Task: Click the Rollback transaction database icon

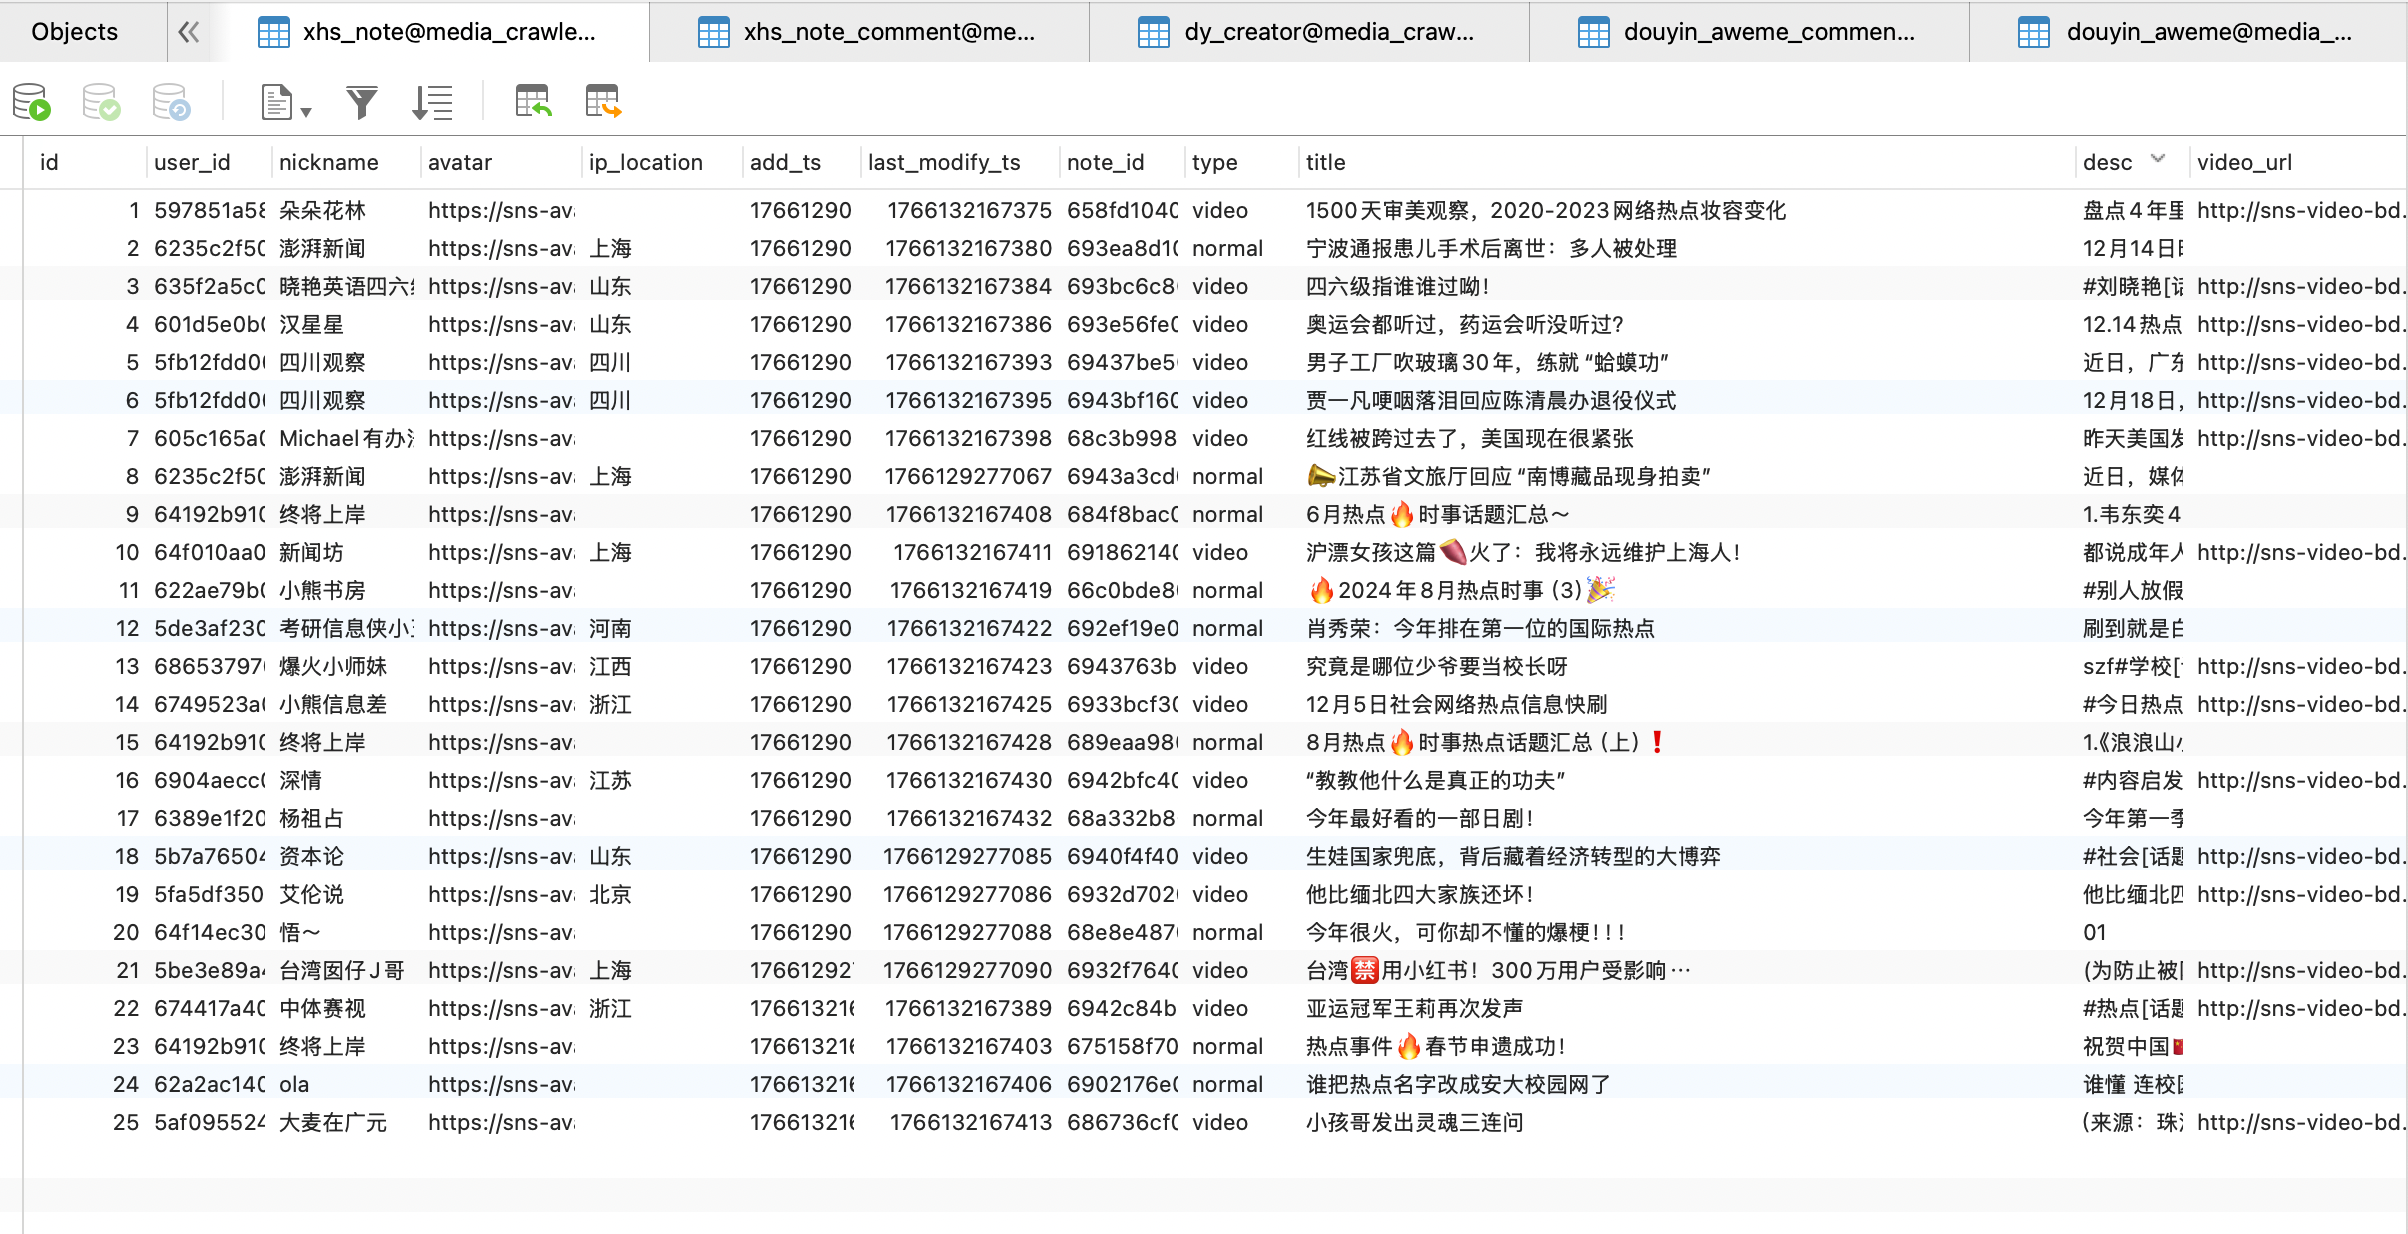Action: click(x=171, y=102)
